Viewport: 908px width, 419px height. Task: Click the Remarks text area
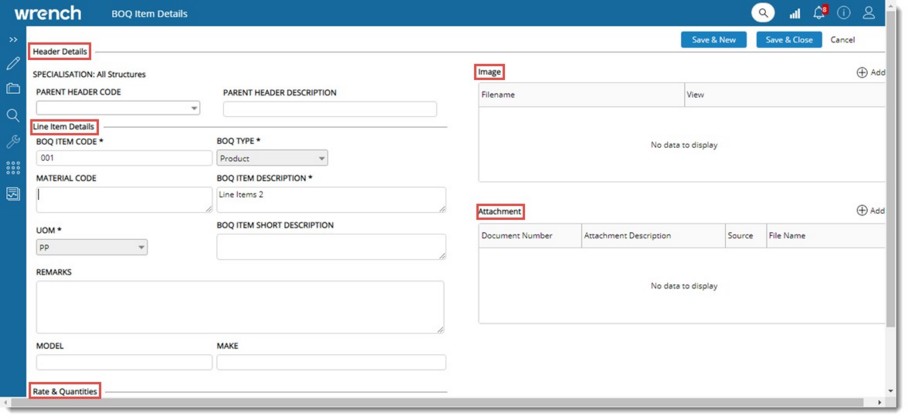[x=240, y=307]
